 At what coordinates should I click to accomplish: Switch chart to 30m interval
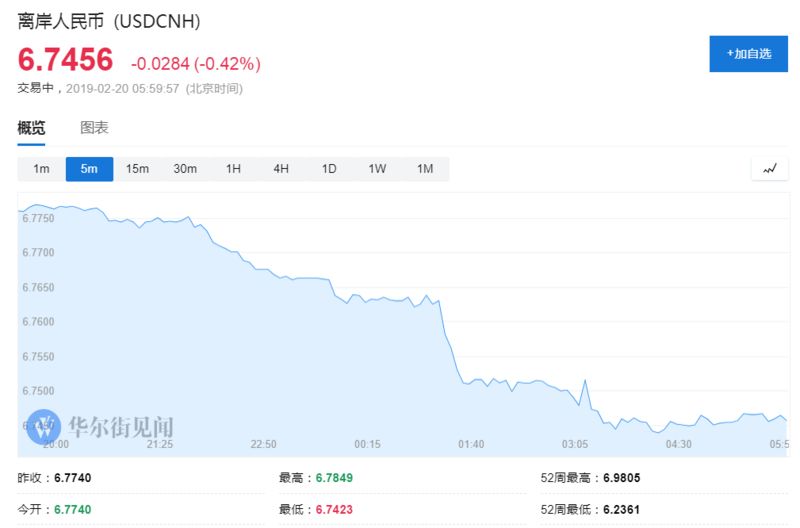click(185, 169)
